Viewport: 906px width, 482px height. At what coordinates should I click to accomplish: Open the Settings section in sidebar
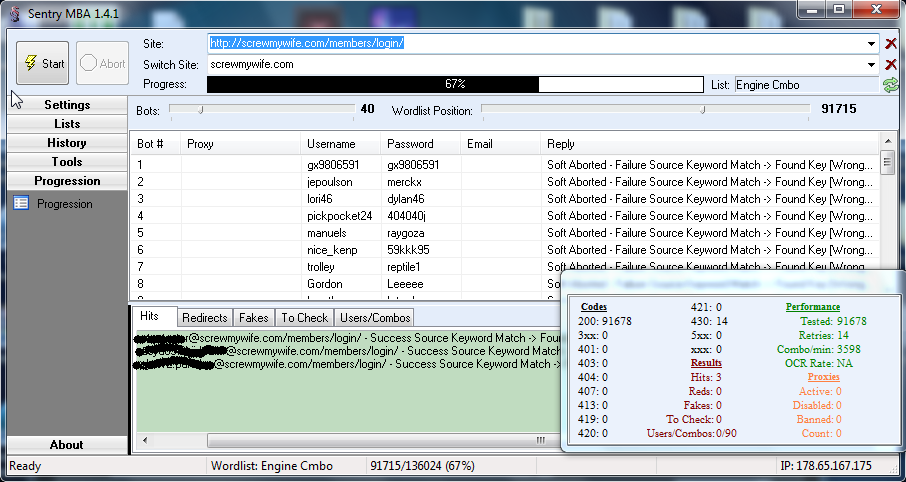pyautogui.click(x=67, y=105)
